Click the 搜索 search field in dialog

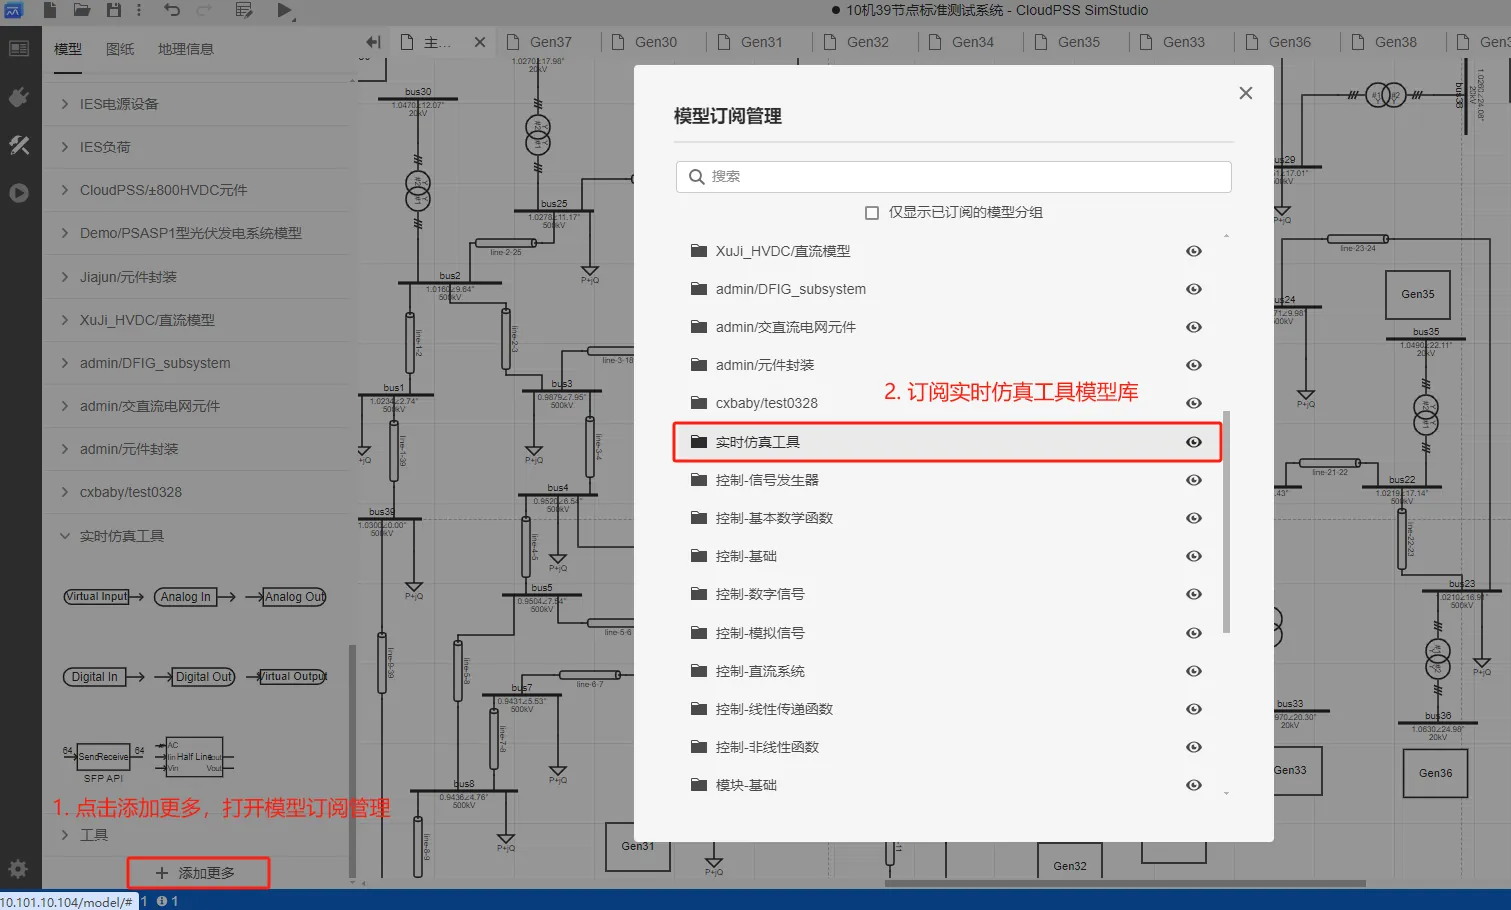(x=953, y=176)
